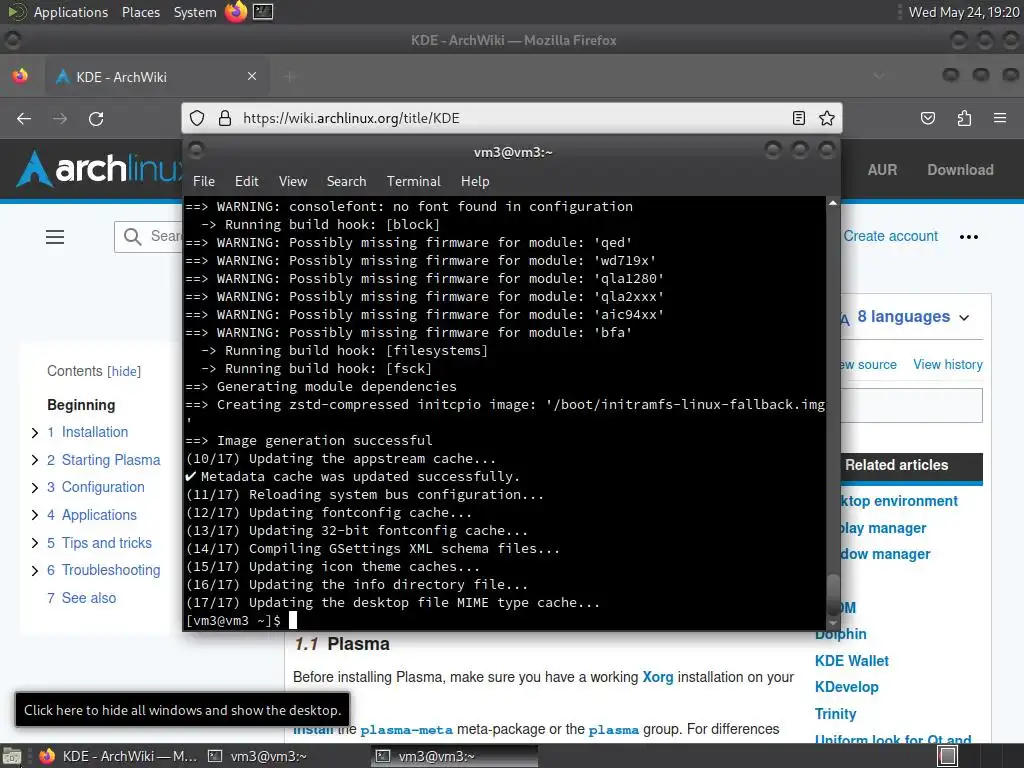Expand the Tips and tricks section
Screen dimensions: 1024x768
tap(35, 543)
